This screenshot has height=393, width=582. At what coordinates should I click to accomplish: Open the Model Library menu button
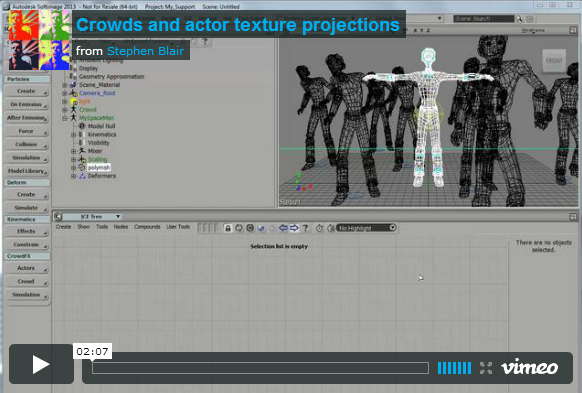[27, 171]
